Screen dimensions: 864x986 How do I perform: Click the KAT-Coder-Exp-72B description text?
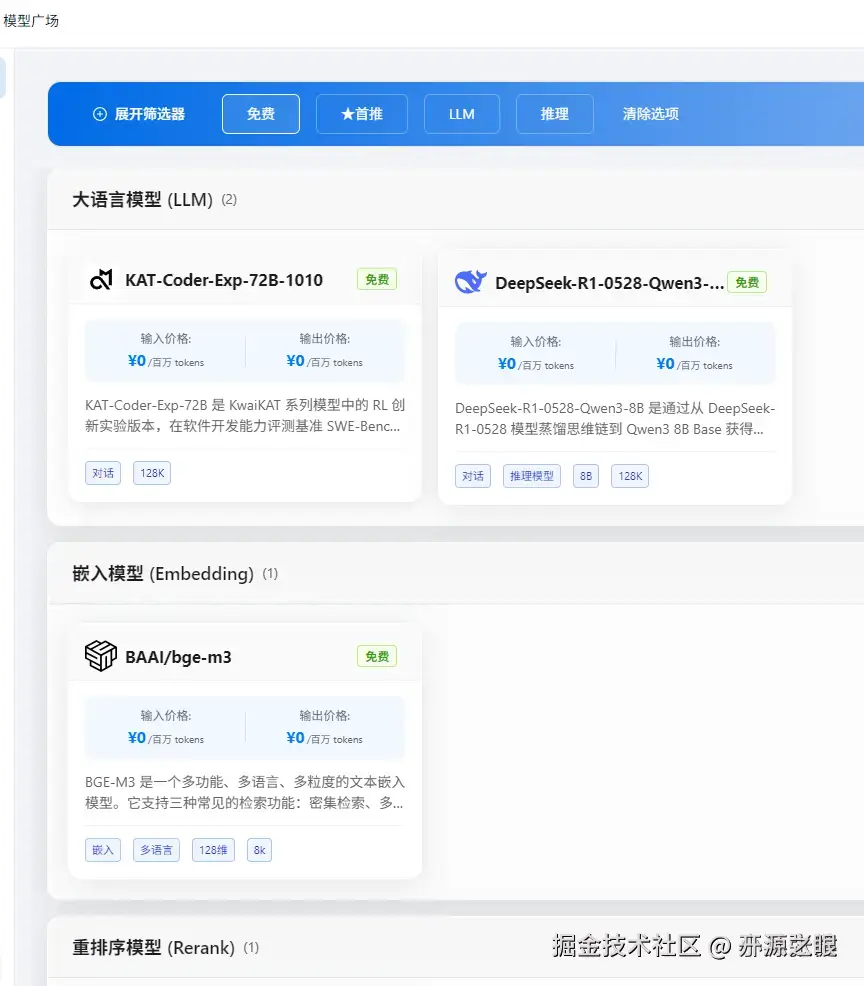pyautogui.click(x=245, y=416)
